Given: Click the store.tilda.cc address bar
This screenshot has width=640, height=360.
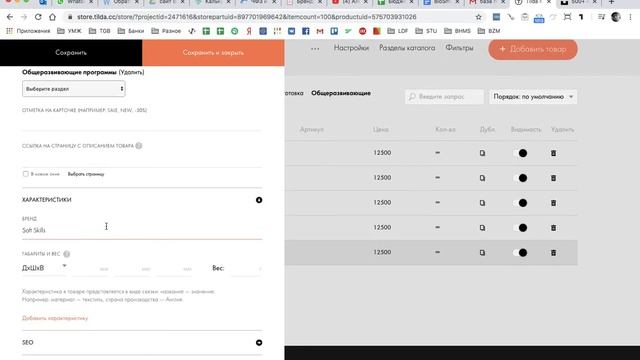Looking at the screenshot, I should (x=247, y=17).
